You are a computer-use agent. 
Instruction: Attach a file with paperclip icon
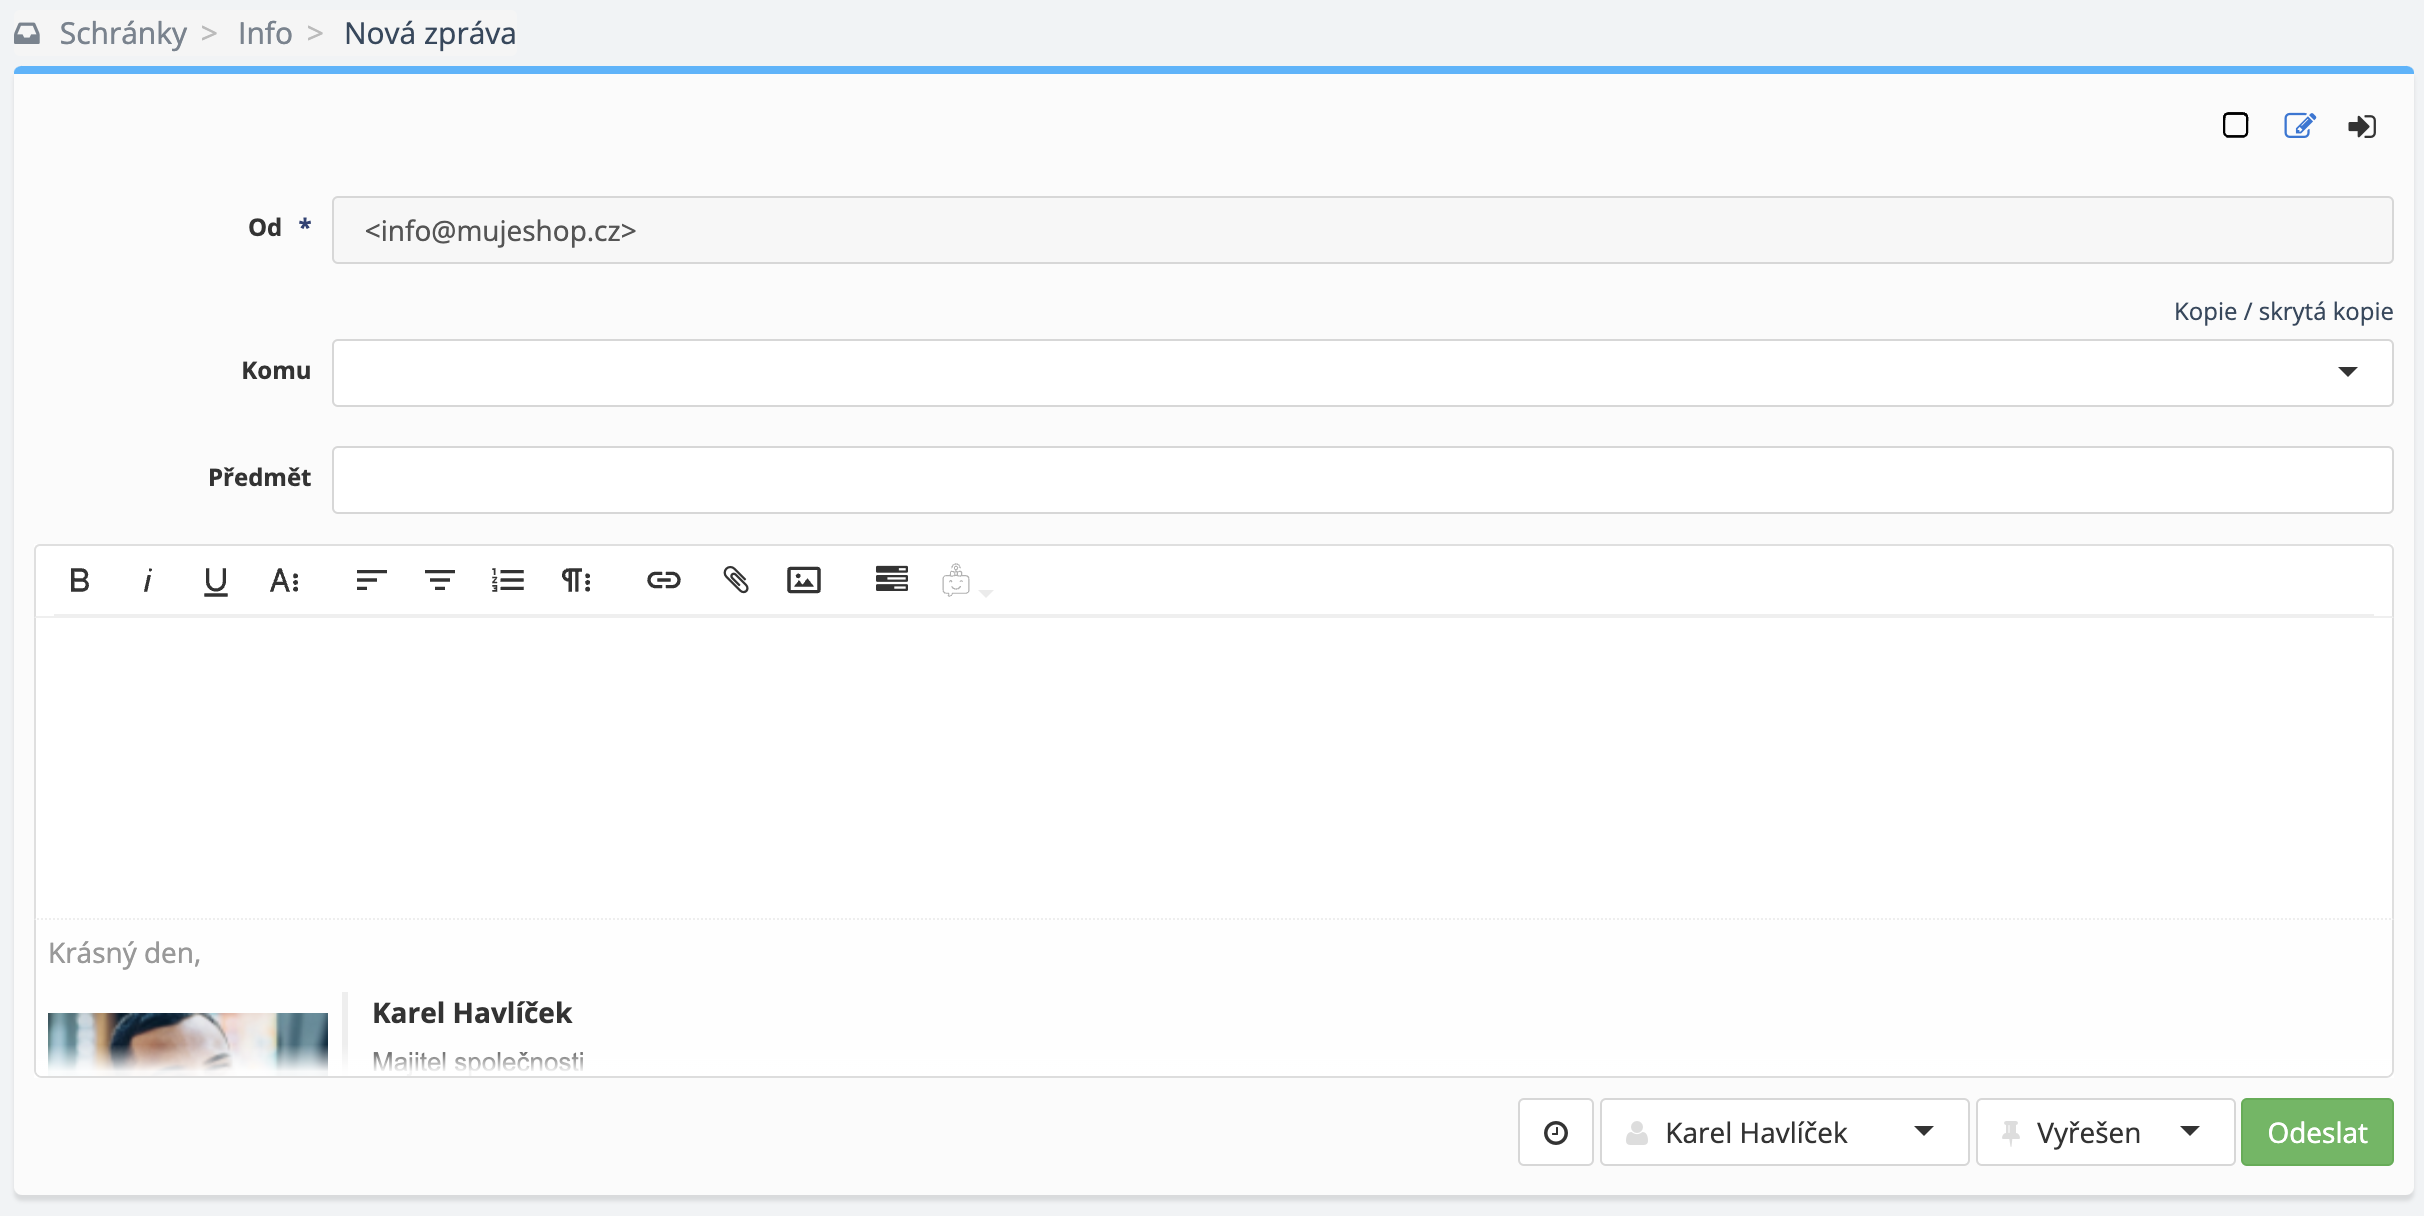(x=736, y=580)
